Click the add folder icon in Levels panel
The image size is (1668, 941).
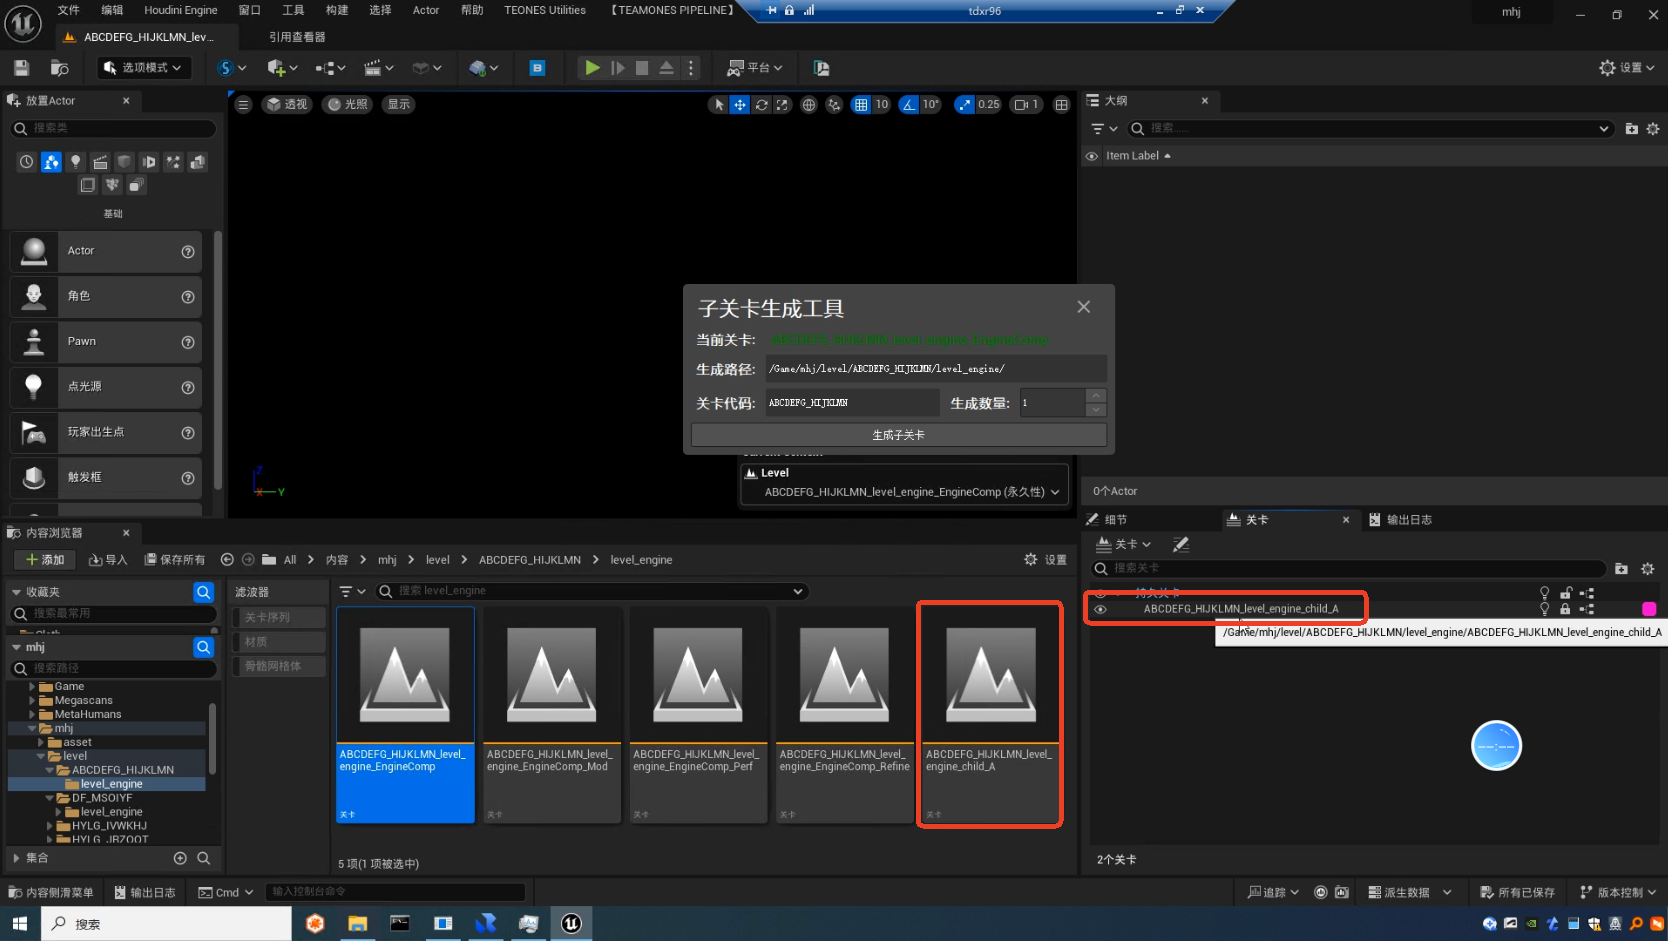pyautogui.click(x=1621, y=569)
